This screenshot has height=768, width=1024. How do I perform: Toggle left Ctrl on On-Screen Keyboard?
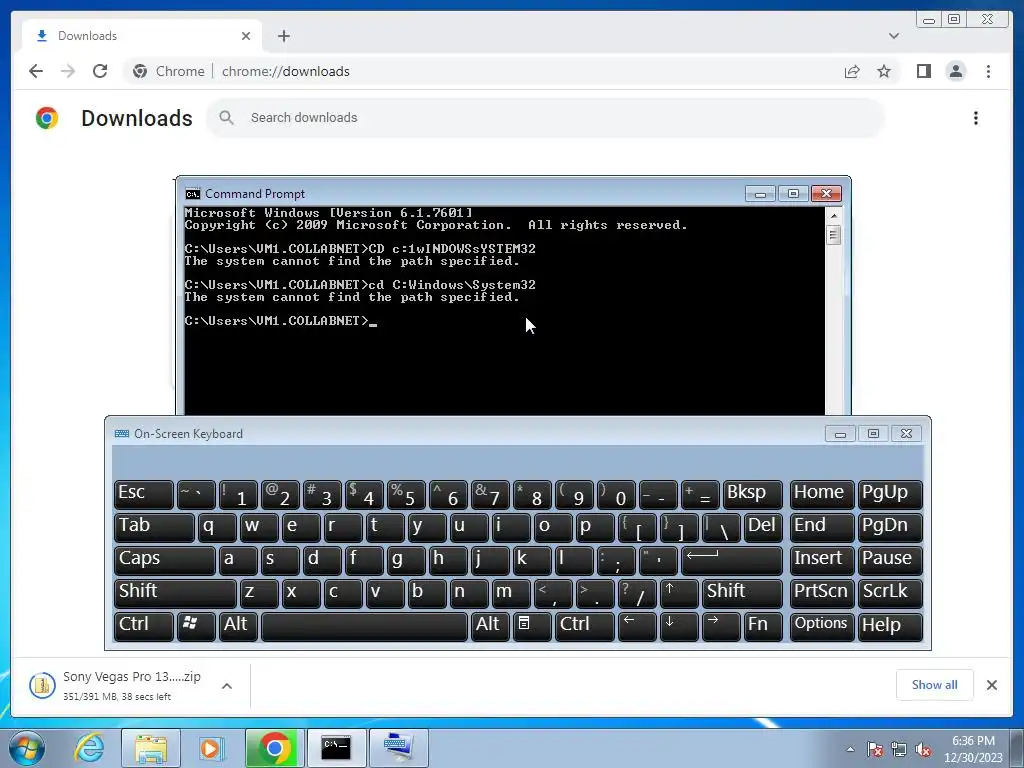144,626
